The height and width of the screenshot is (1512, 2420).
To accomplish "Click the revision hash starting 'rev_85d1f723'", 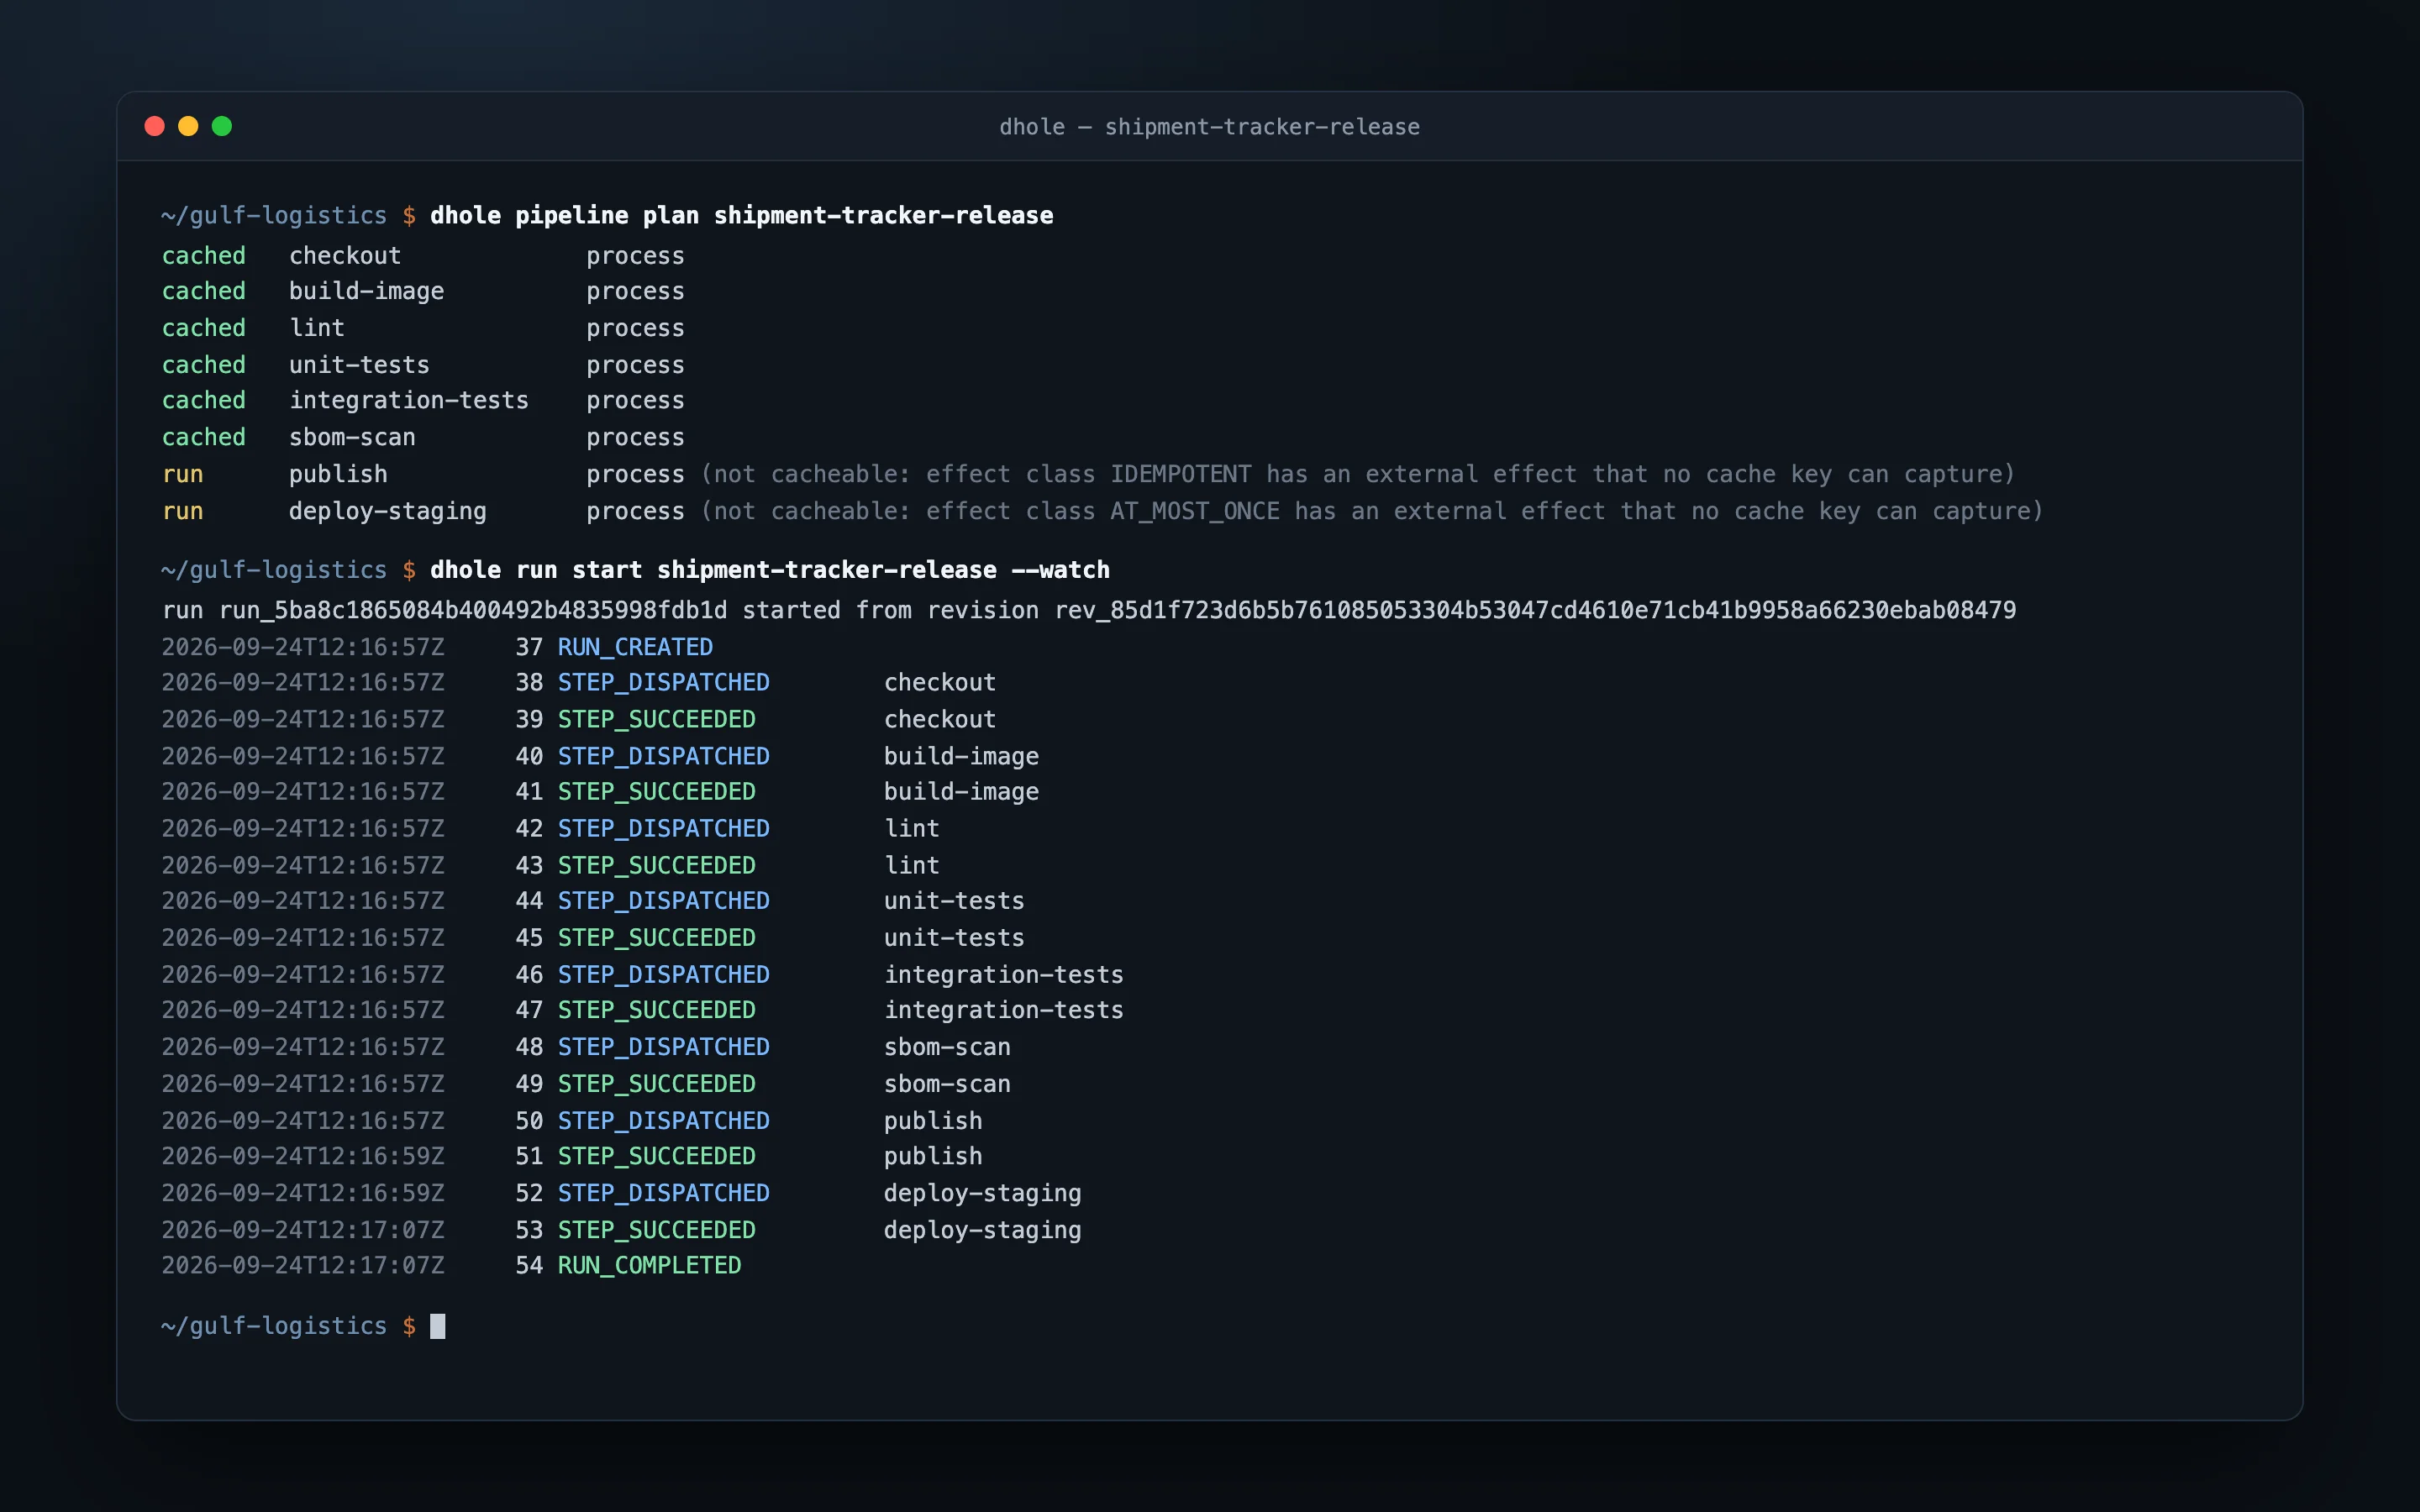I will (1535, 610).
